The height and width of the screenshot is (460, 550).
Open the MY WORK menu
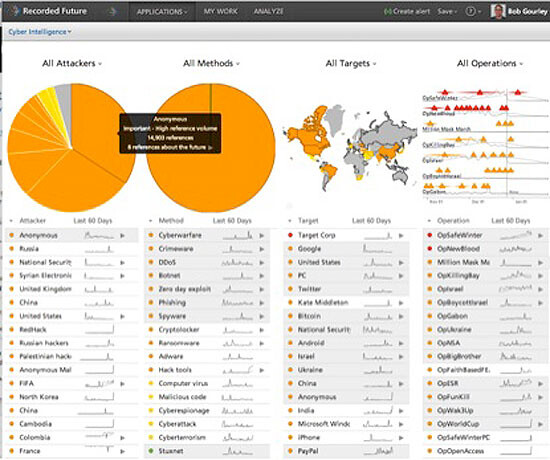click(x=220, y=12)
